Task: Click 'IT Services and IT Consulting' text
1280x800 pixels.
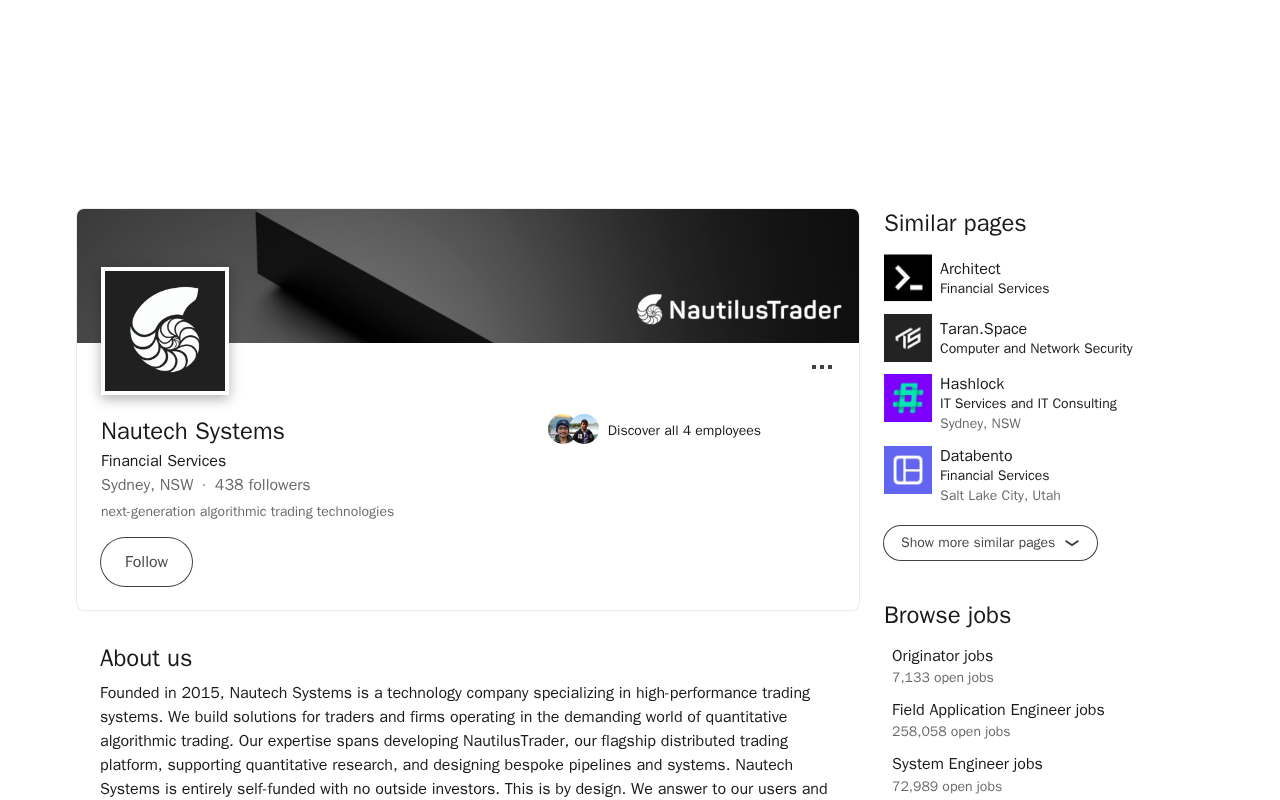Action: (1028, 404)
